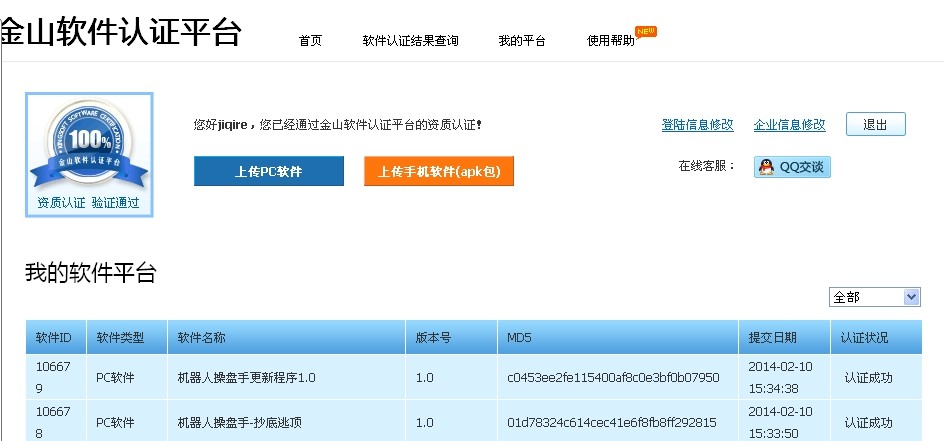Screen dimensions: 944x441
Task: Go to 软件认证结果查询 page
Action: (x=410, y=41)
